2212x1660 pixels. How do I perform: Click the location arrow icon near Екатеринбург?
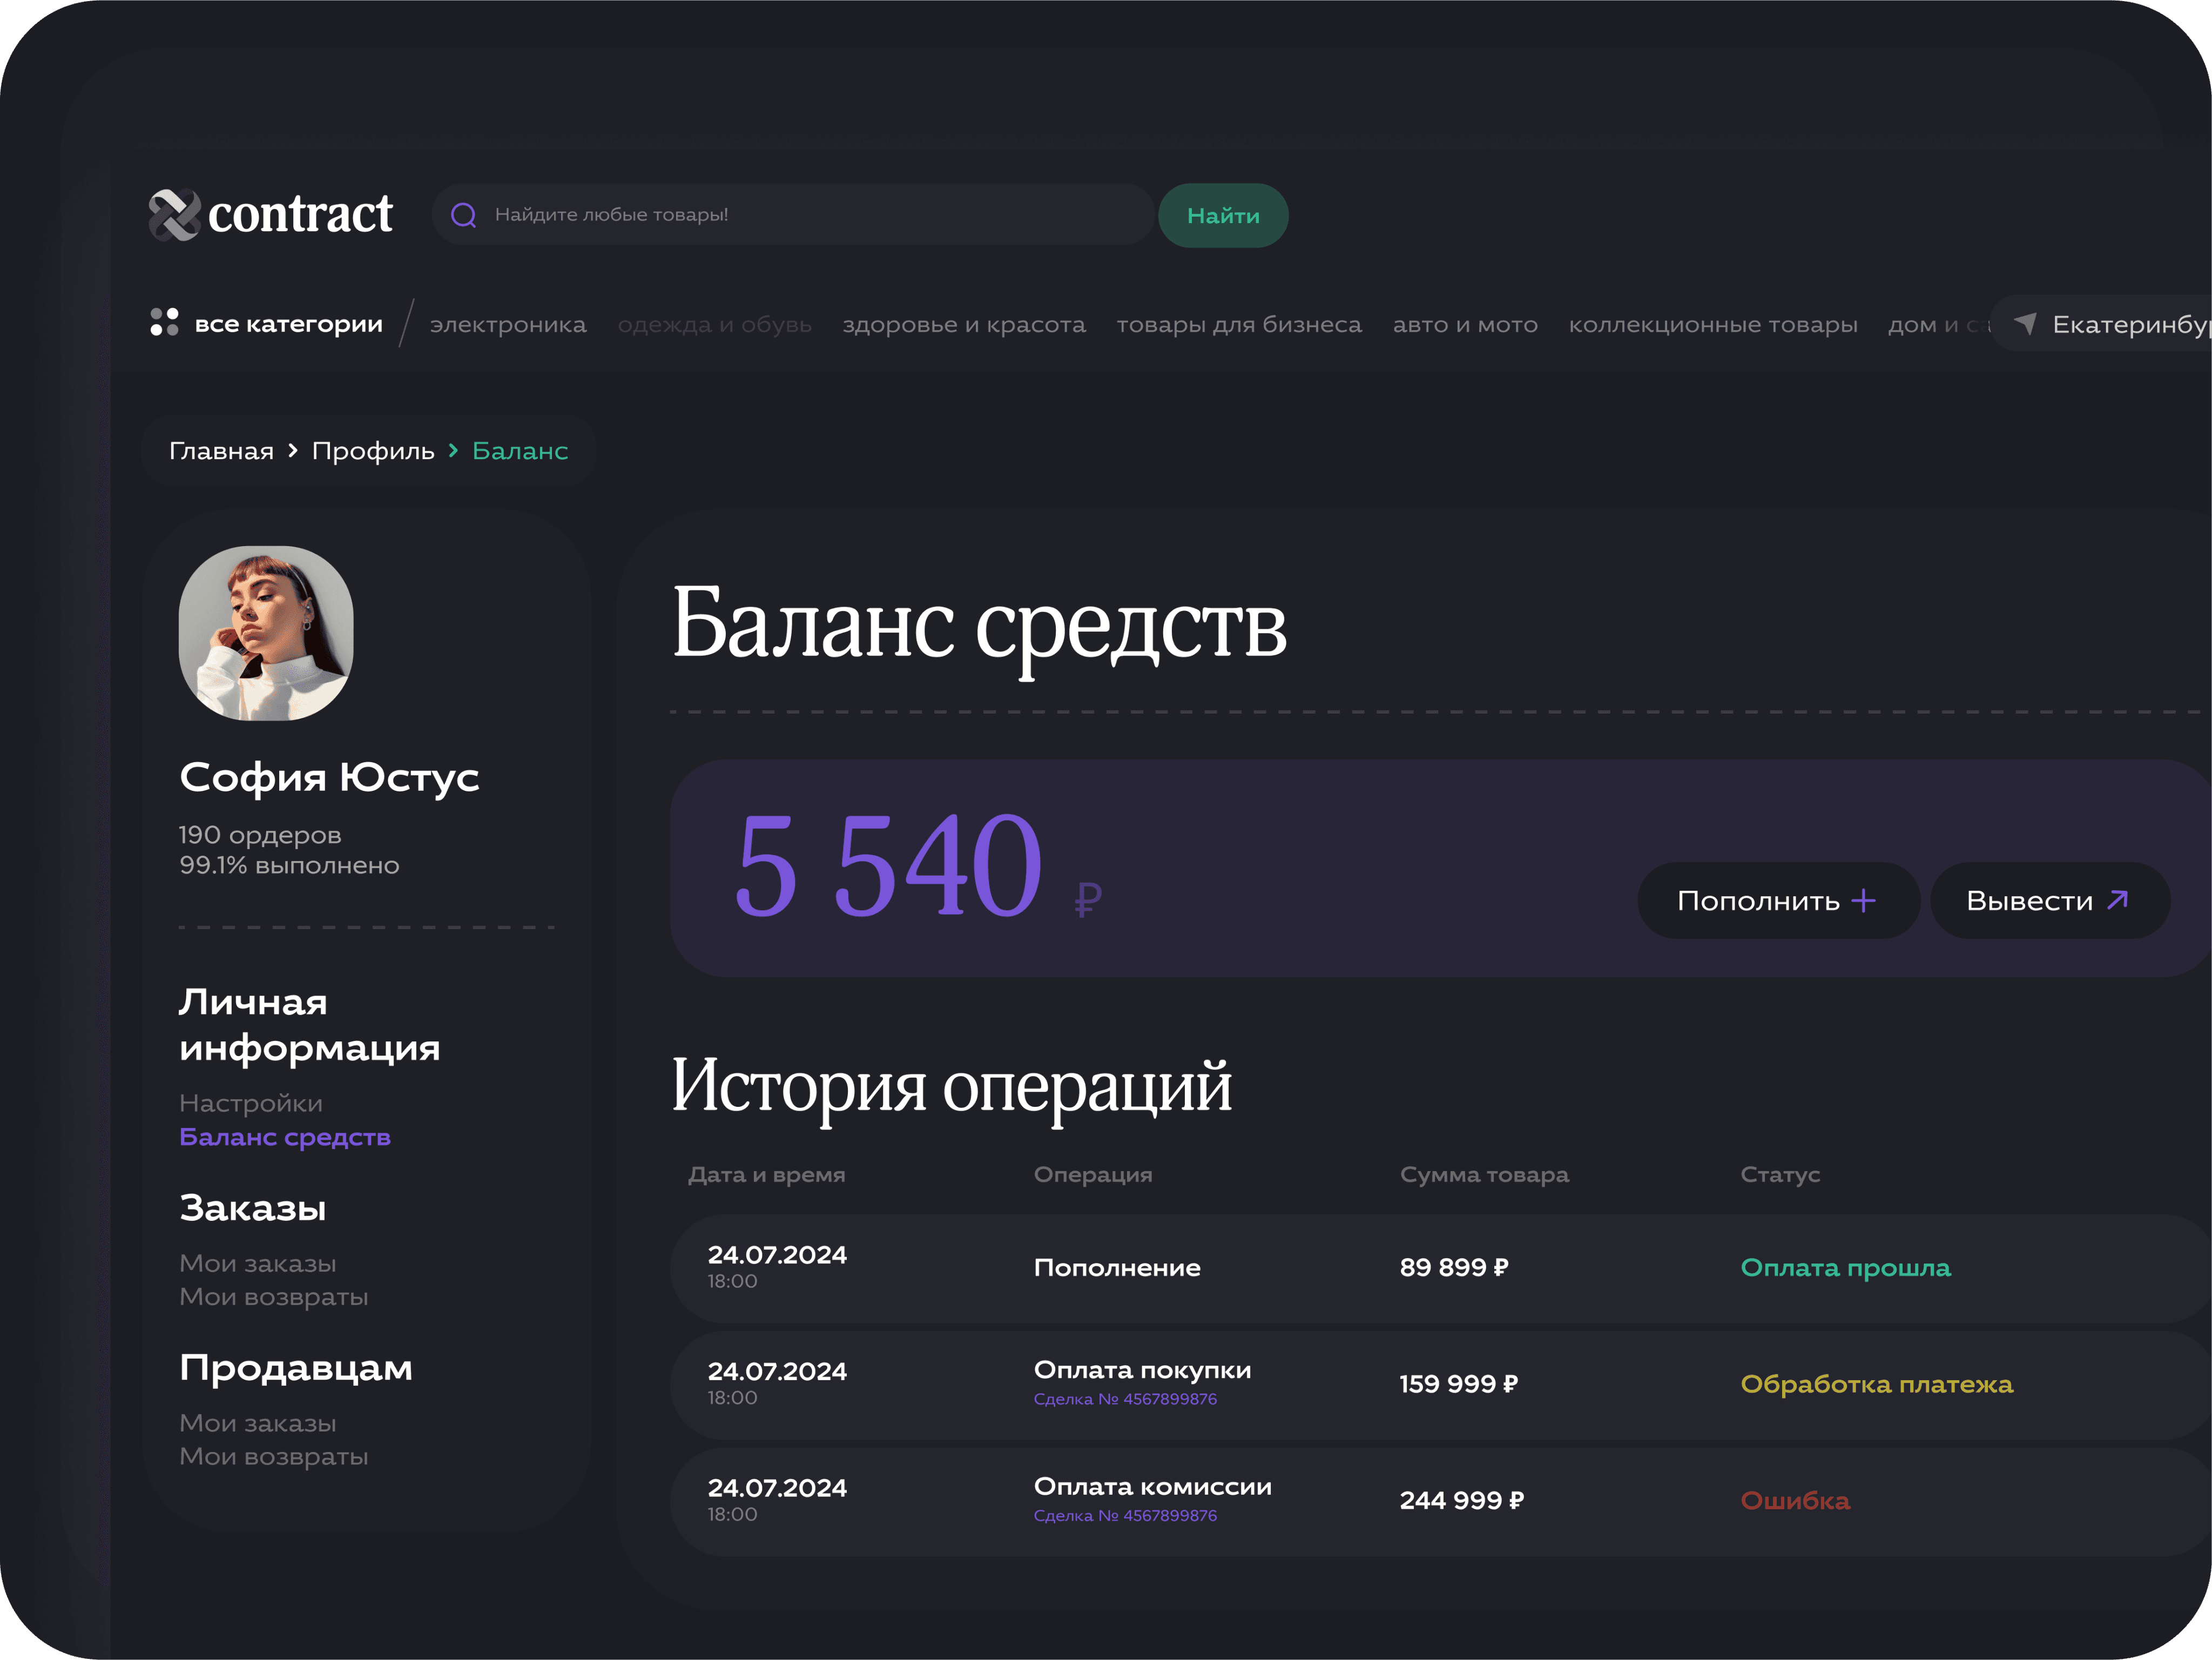[x=2025, y=323]
